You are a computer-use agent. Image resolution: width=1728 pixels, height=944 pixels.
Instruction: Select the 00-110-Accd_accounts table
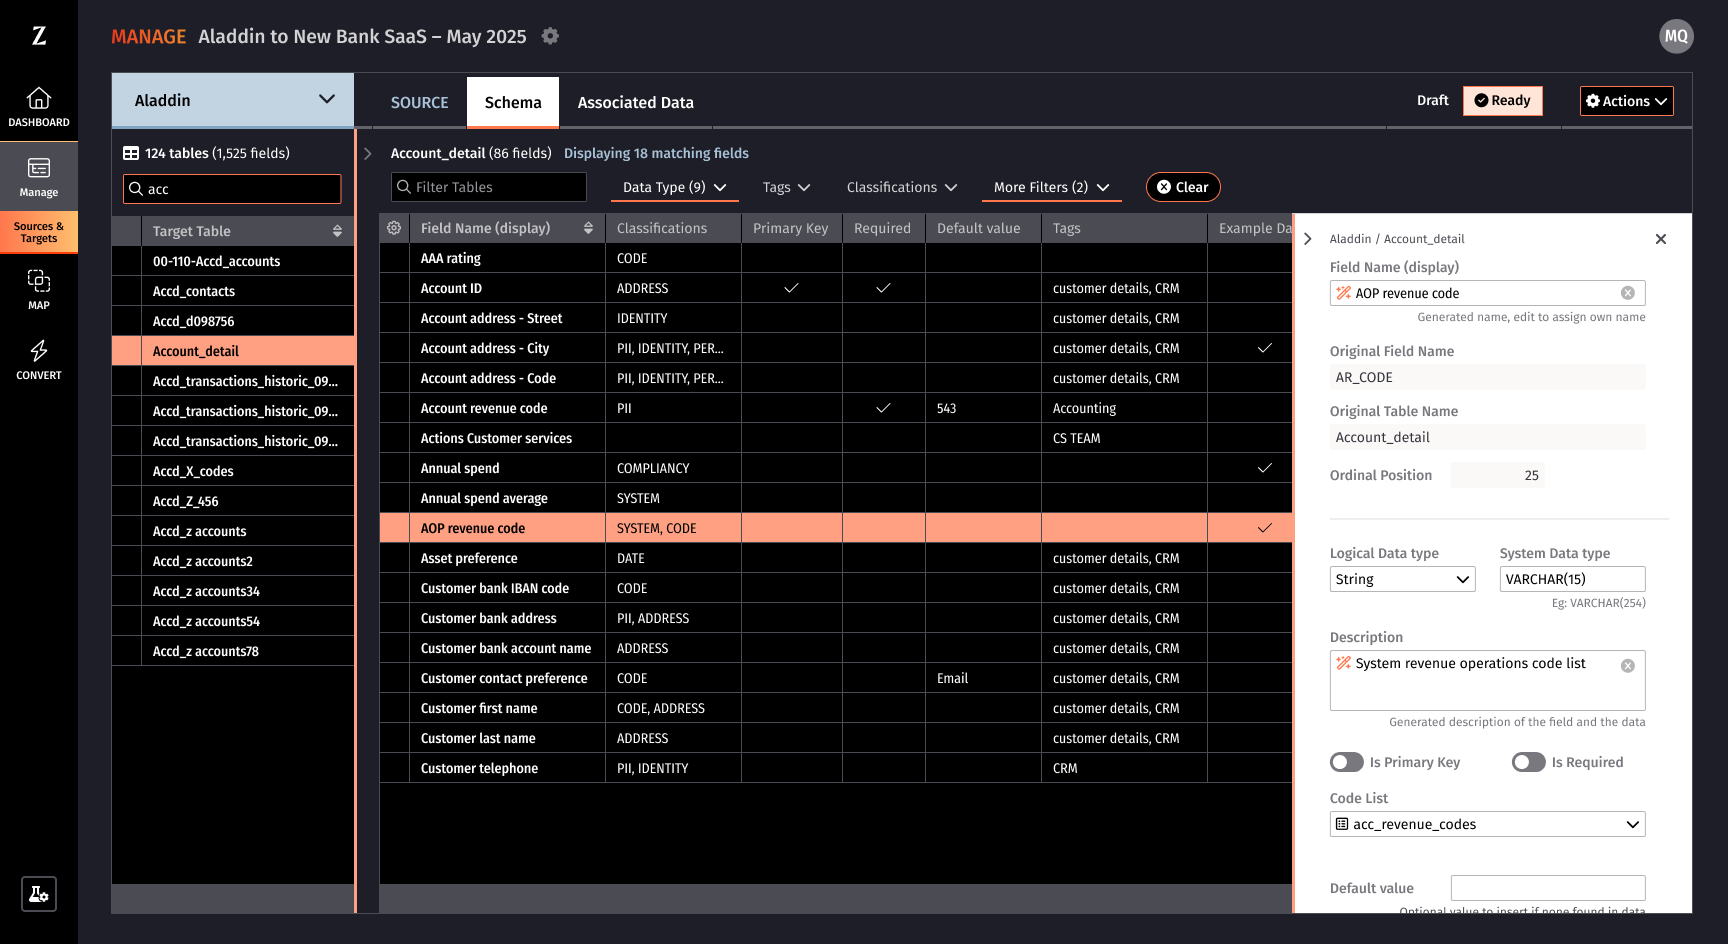(x=233, y=261)
